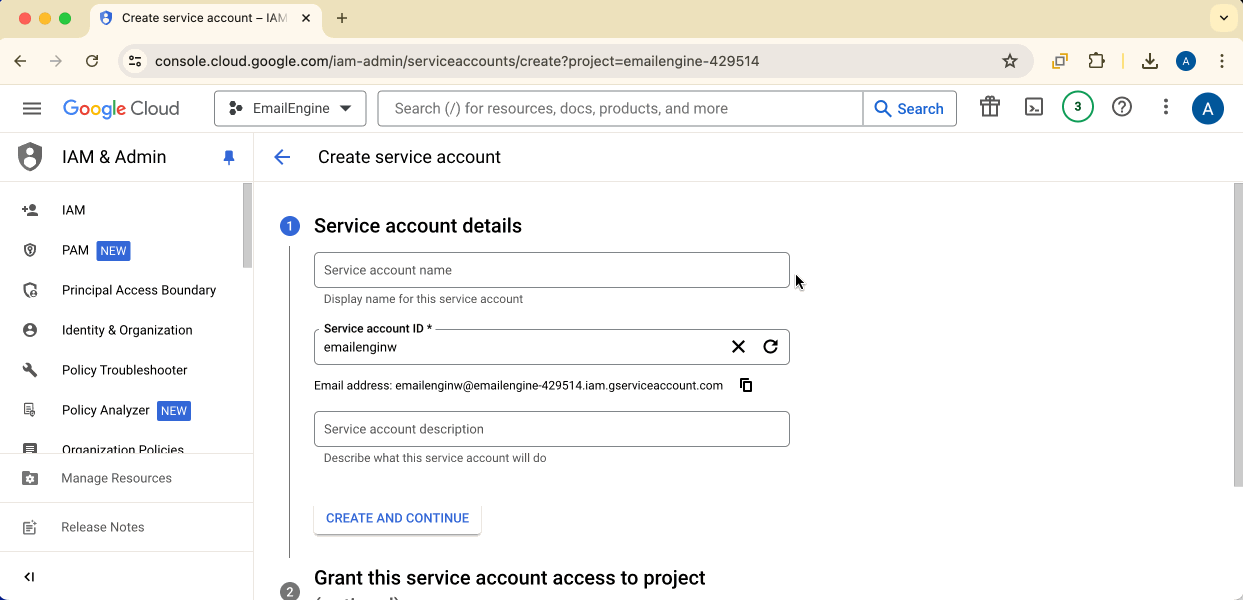Activate the Cloud Shell terminal
This screenshot has width=1243, height=600.
[x=1034, y=106]
